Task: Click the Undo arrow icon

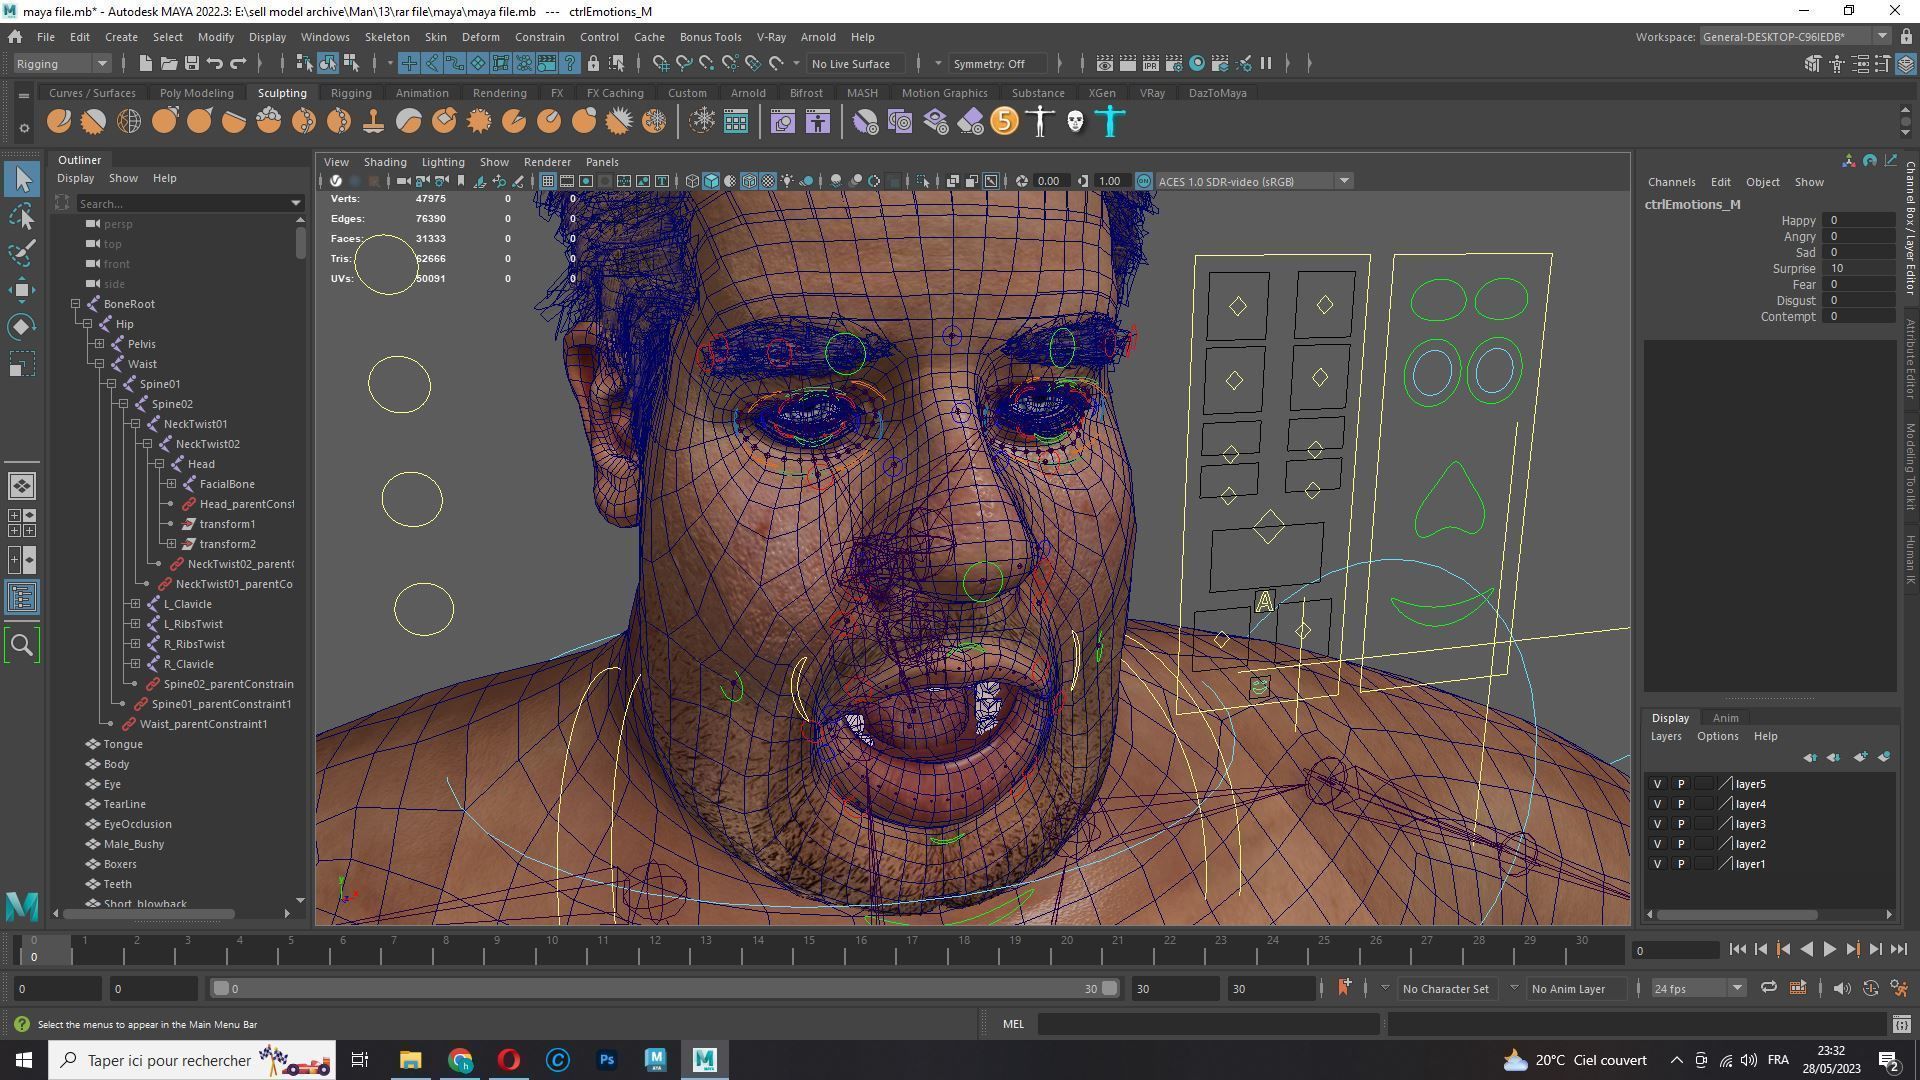Action: click(214, 64)
